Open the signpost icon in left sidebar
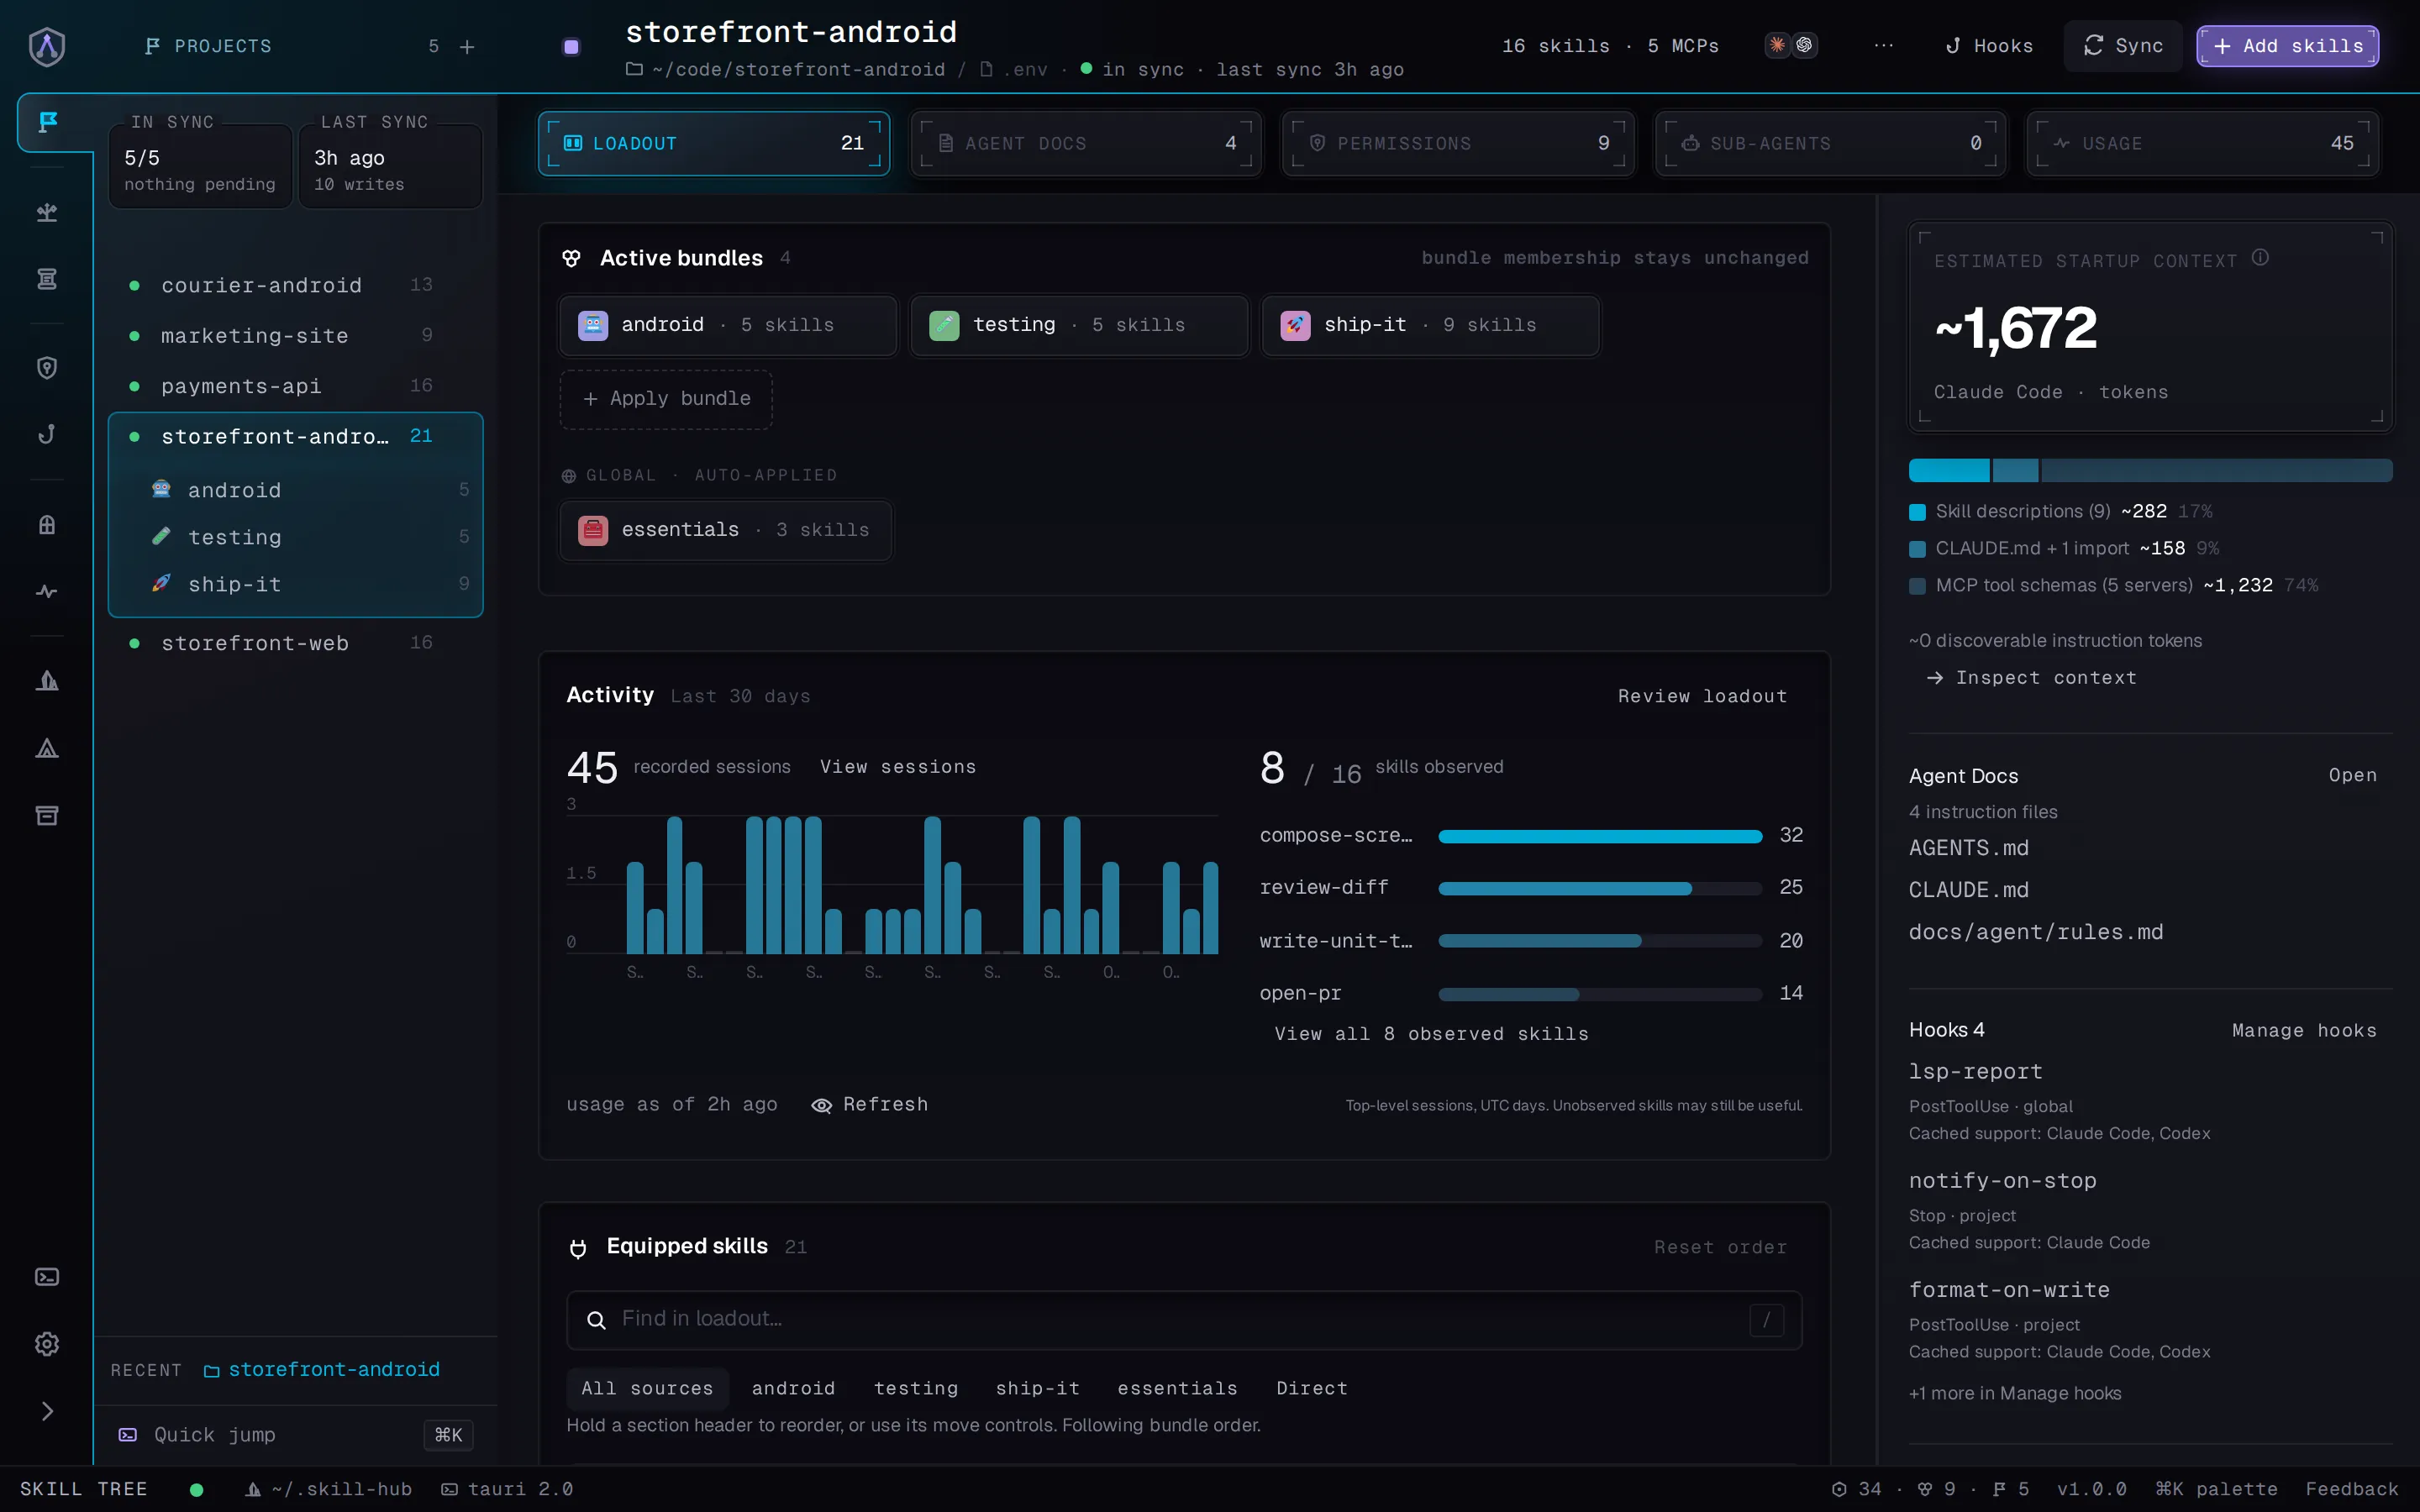This screenshot has height=1512, width=2420. [47, 212]
